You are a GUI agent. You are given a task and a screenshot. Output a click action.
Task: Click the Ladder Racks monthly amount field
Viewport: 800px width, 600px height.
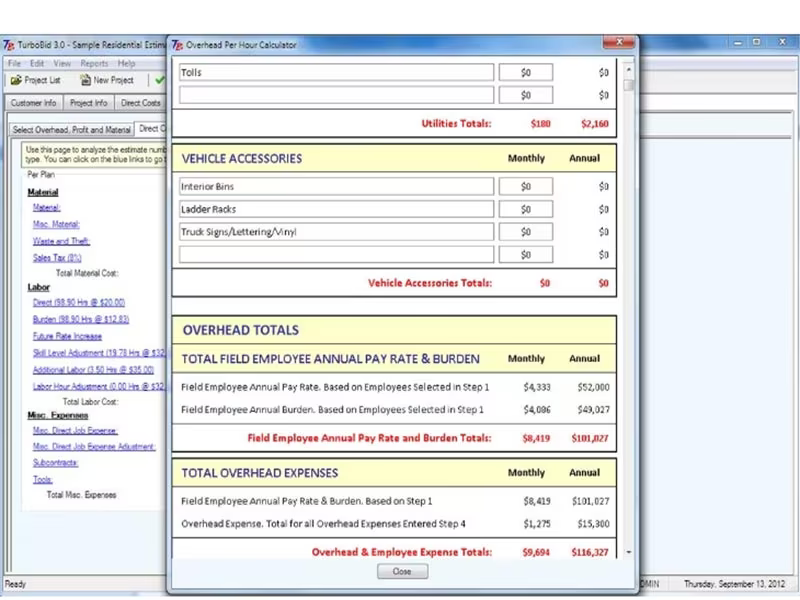(x=526, y=209)
